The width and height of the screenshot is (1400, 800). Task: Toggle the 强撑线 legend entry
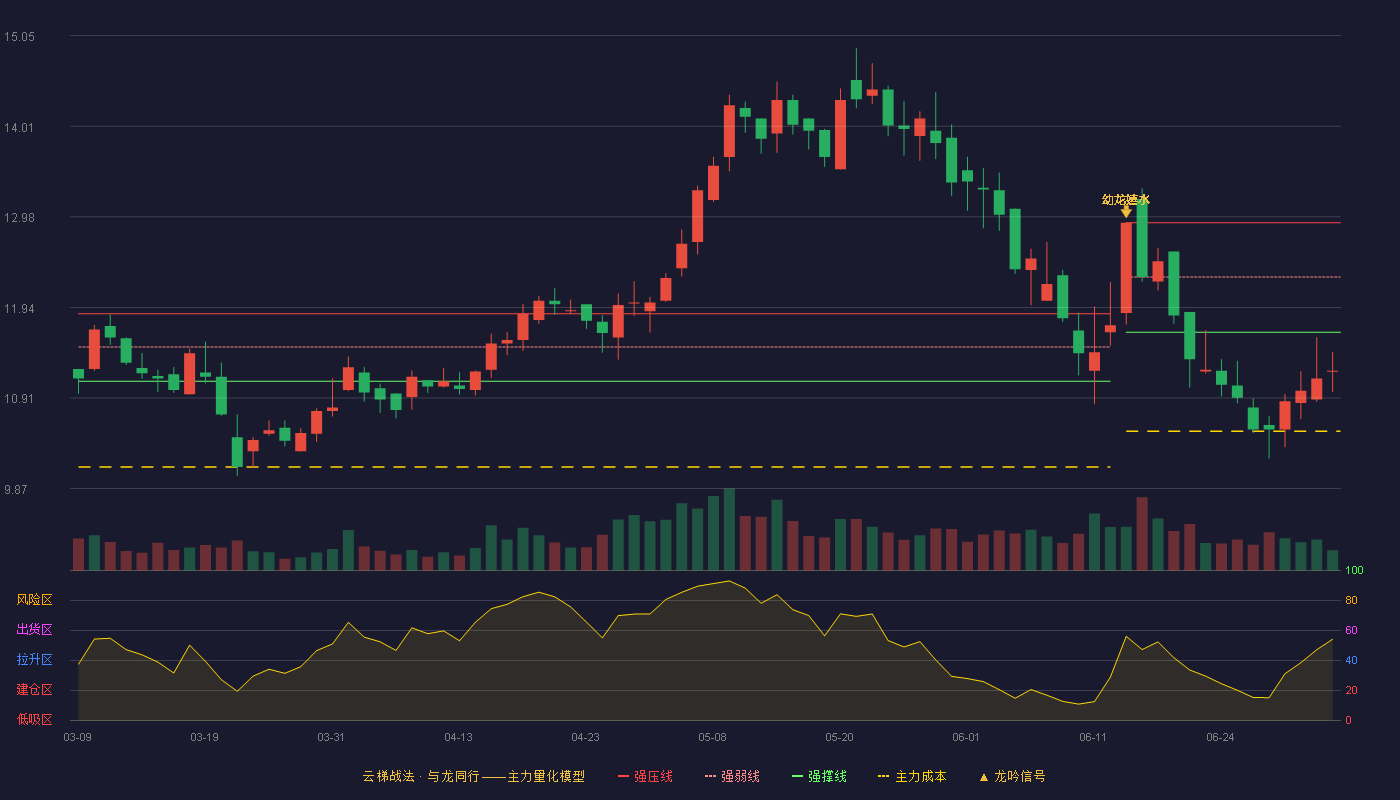click(819, 776)
